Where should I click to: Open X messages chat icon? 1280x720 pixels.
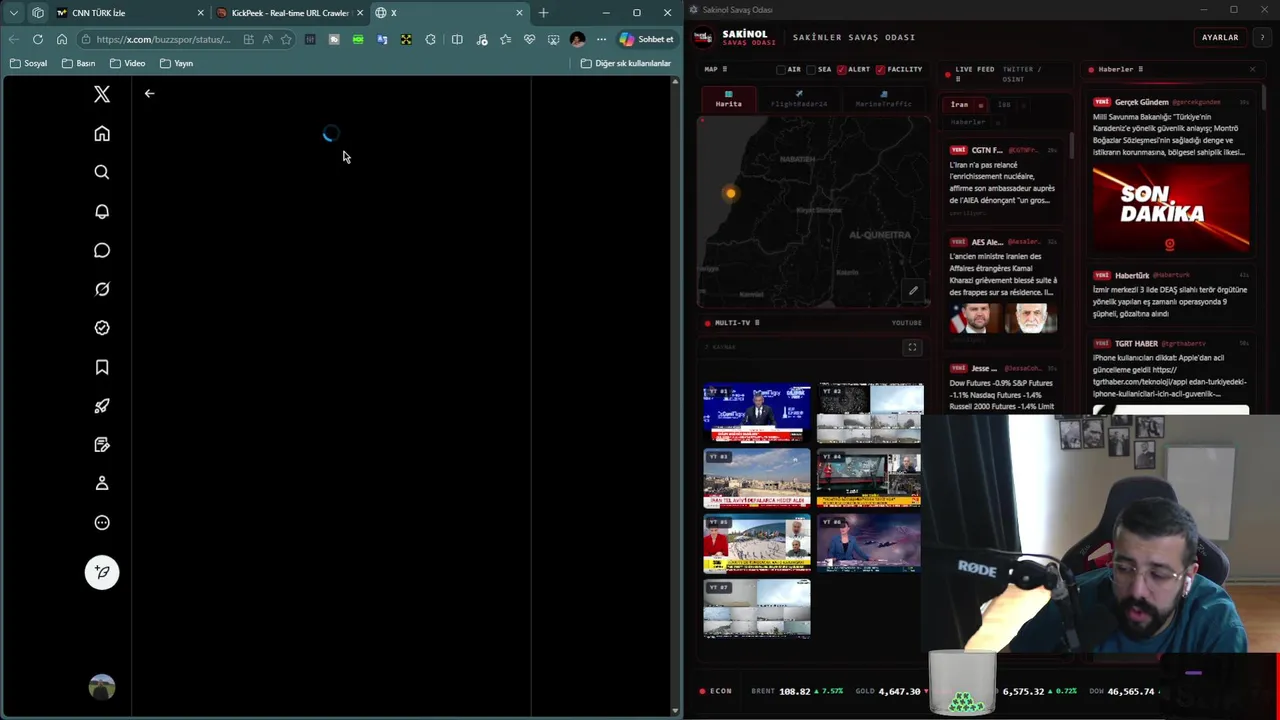[x=102, y=250]
